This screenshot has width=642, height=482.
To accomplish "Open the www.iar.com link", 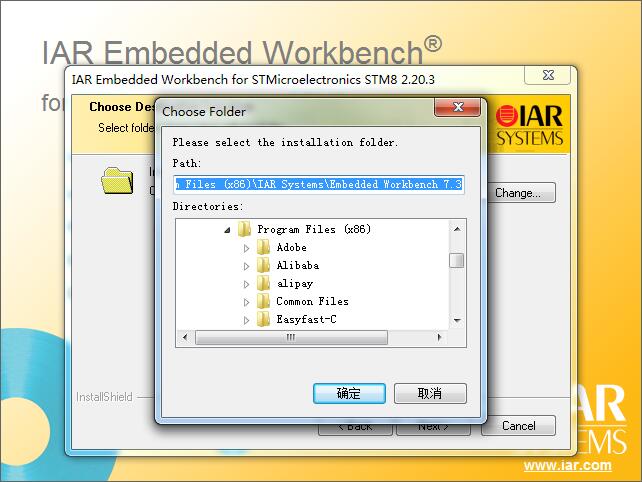I will 567,466.
